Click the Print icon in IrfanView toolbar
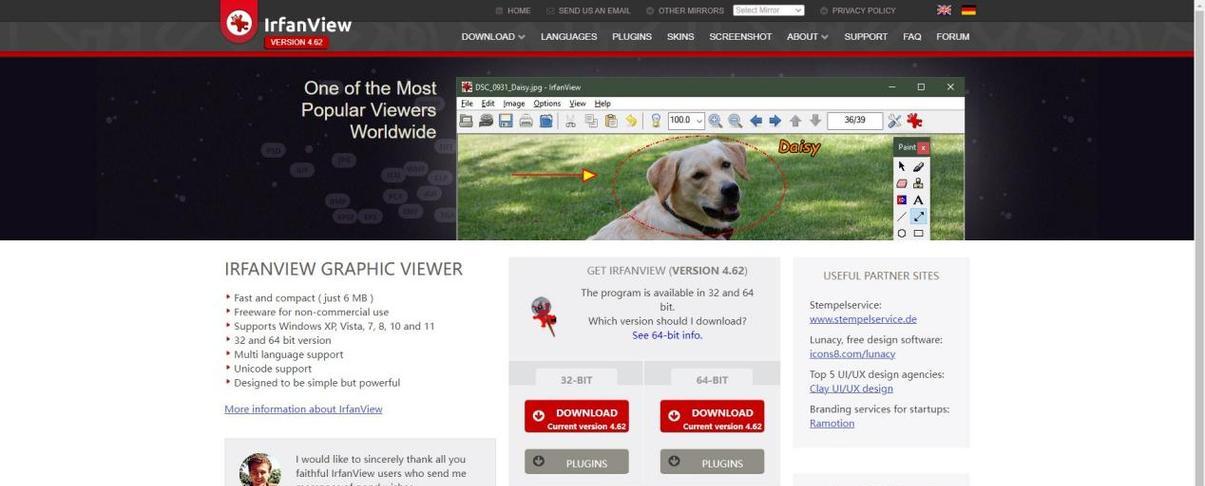Screen dimensions: 1205x486 [526, 120]
